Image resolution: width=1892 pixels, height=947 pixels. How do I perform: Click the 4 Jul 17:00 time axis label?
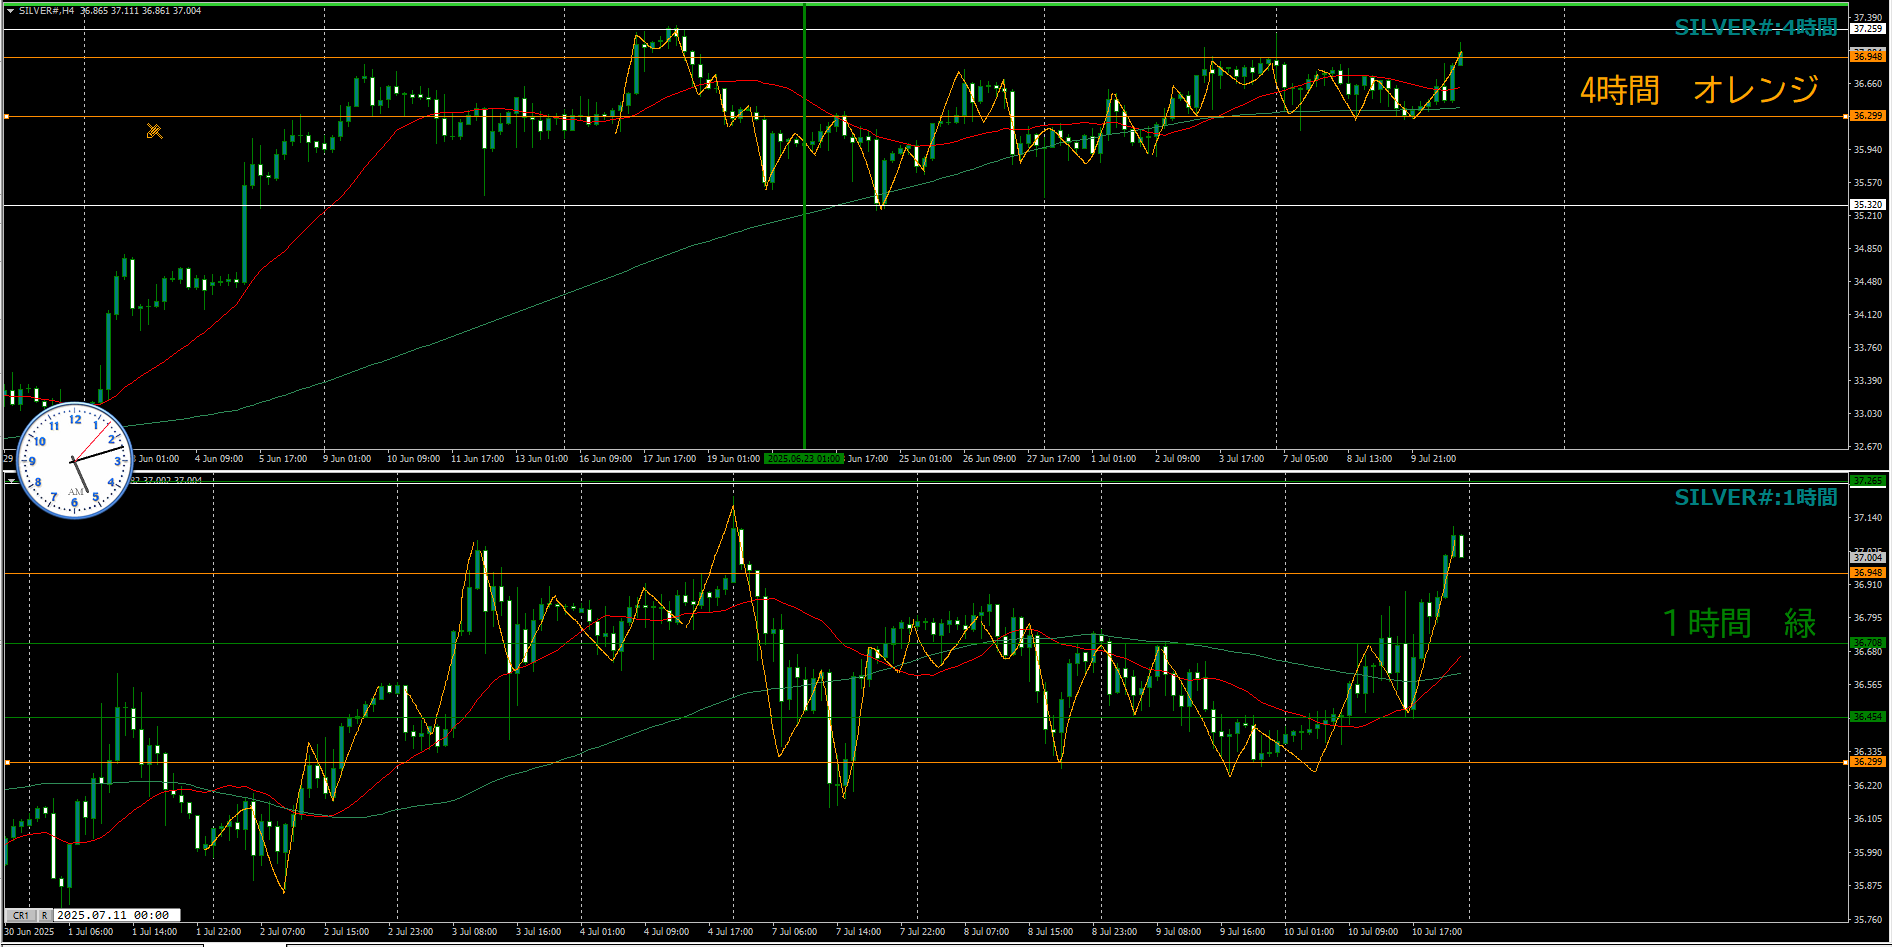(x=730, y=932)
